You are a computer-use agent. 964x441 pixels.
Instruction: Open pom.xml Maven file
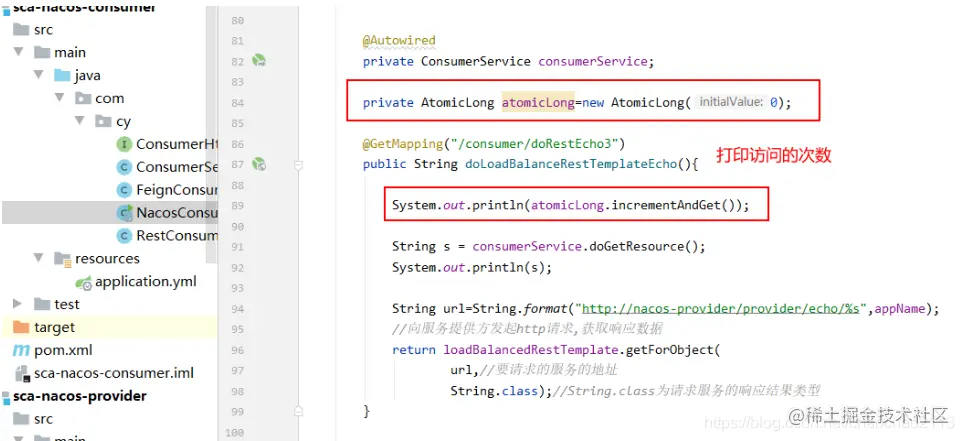point(63,350)
